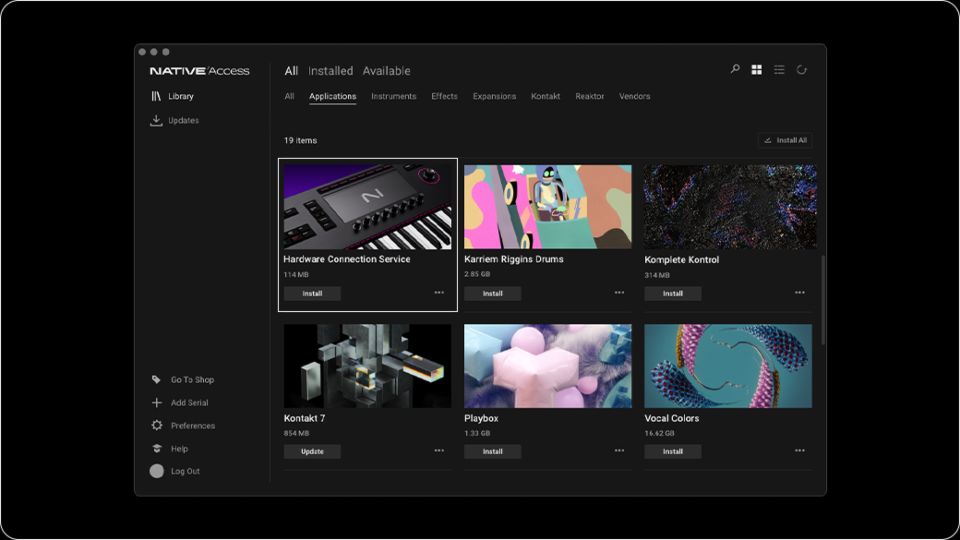This screenshot has width=960, height=540.
Task: Show only Installed products tab
Action: pyautogui.click(x=330, y=71)
